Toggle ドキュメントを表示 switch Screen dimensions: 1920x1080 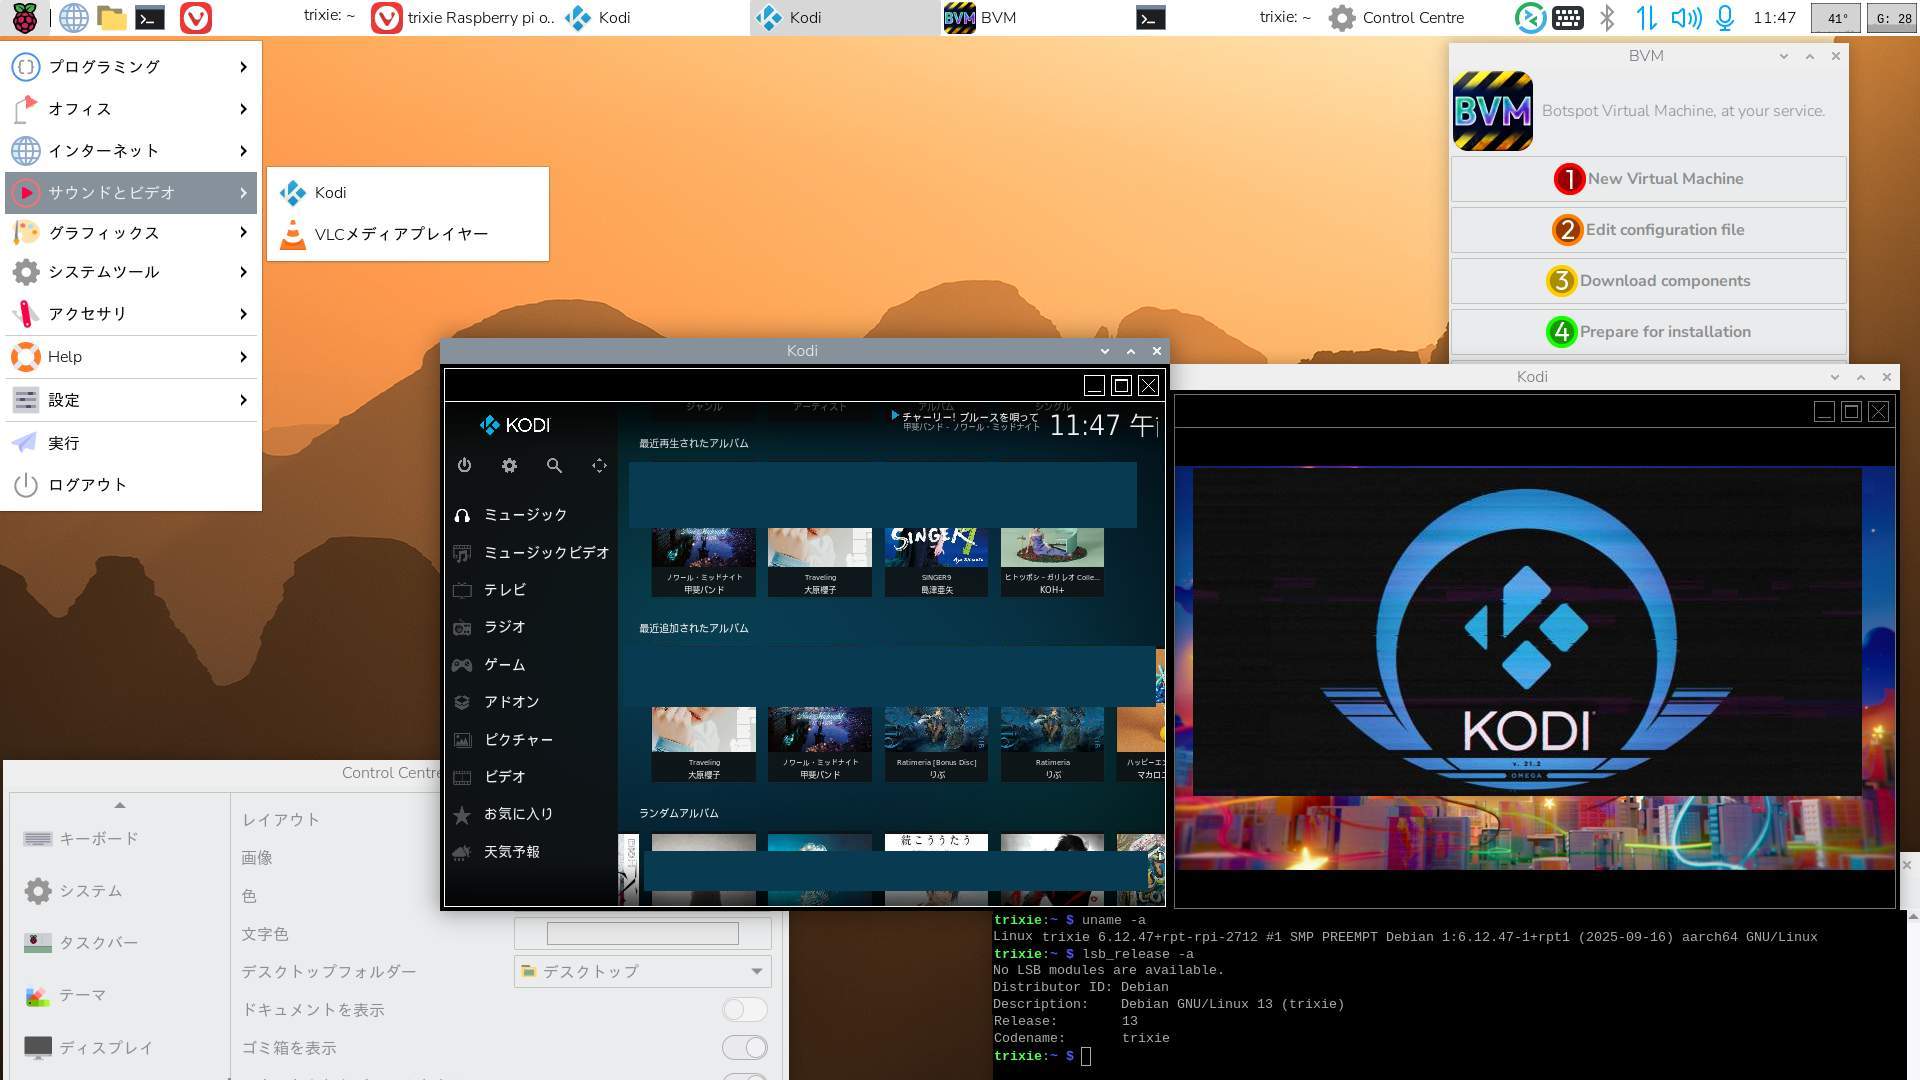coord(745,1009)
